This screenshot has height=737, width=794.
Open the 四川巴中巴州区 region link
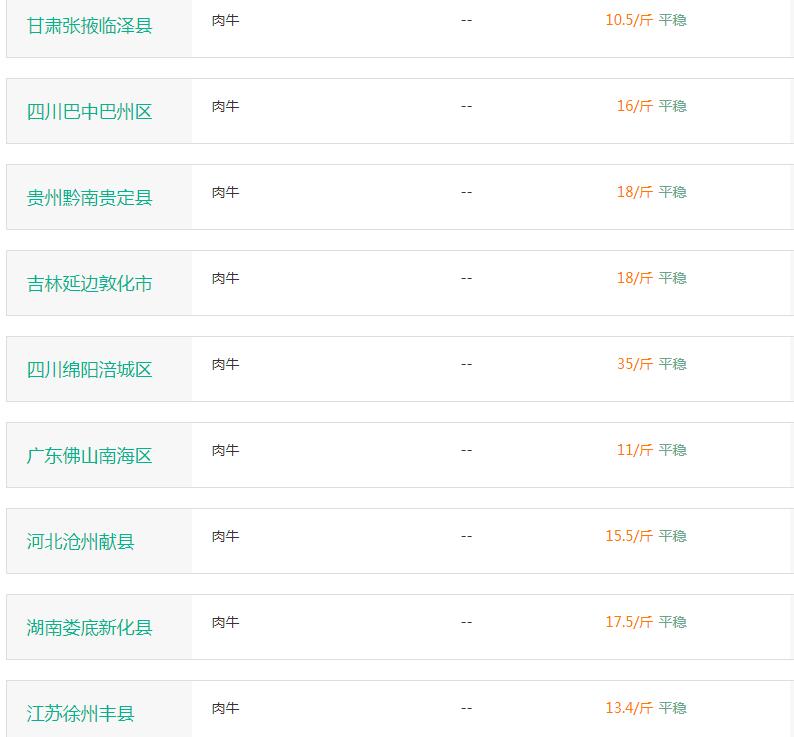89,111
